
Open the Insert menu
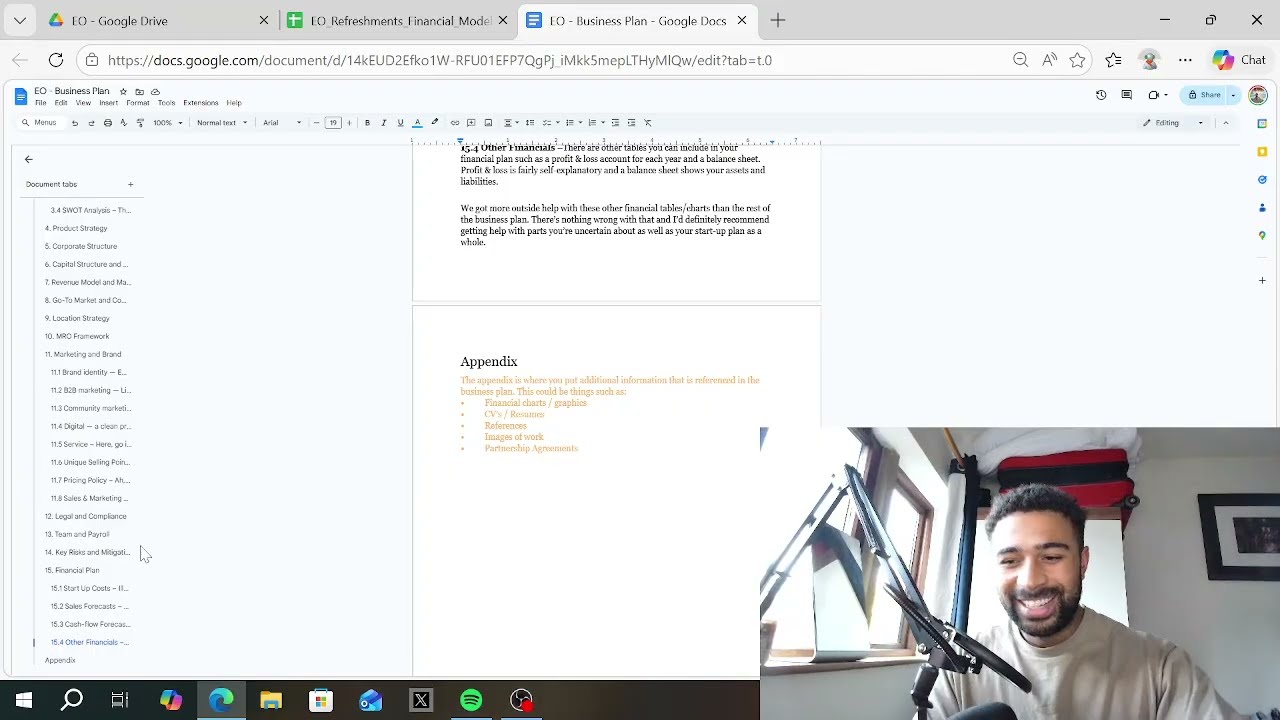pyautogui.click(x=108, y=103)
